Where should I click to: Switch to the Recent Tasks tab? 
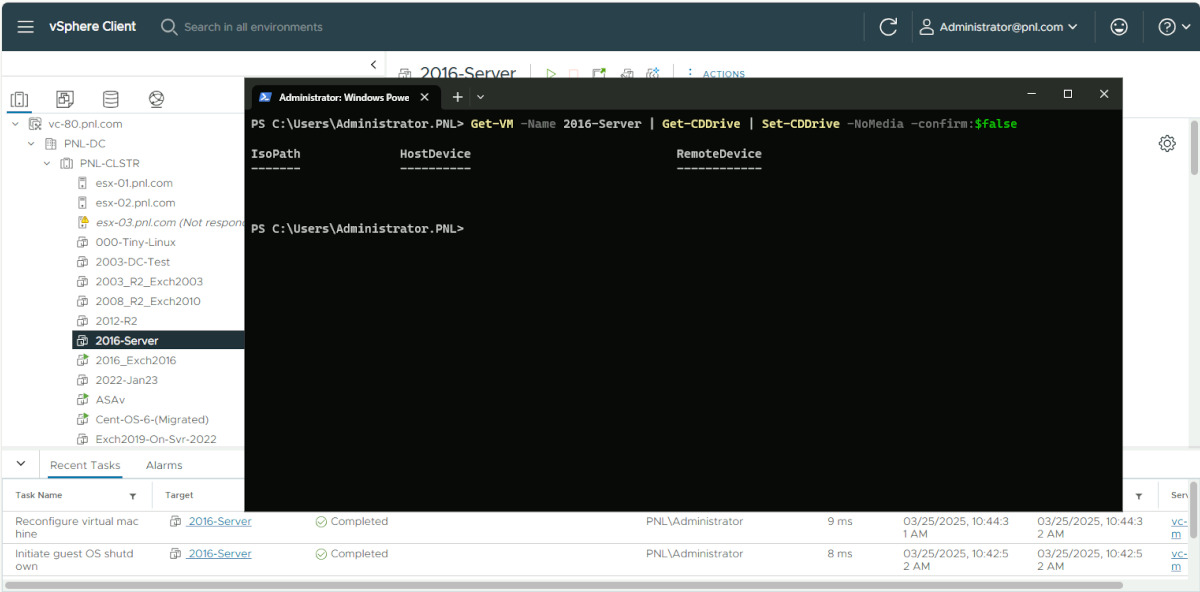coord(85,465)
